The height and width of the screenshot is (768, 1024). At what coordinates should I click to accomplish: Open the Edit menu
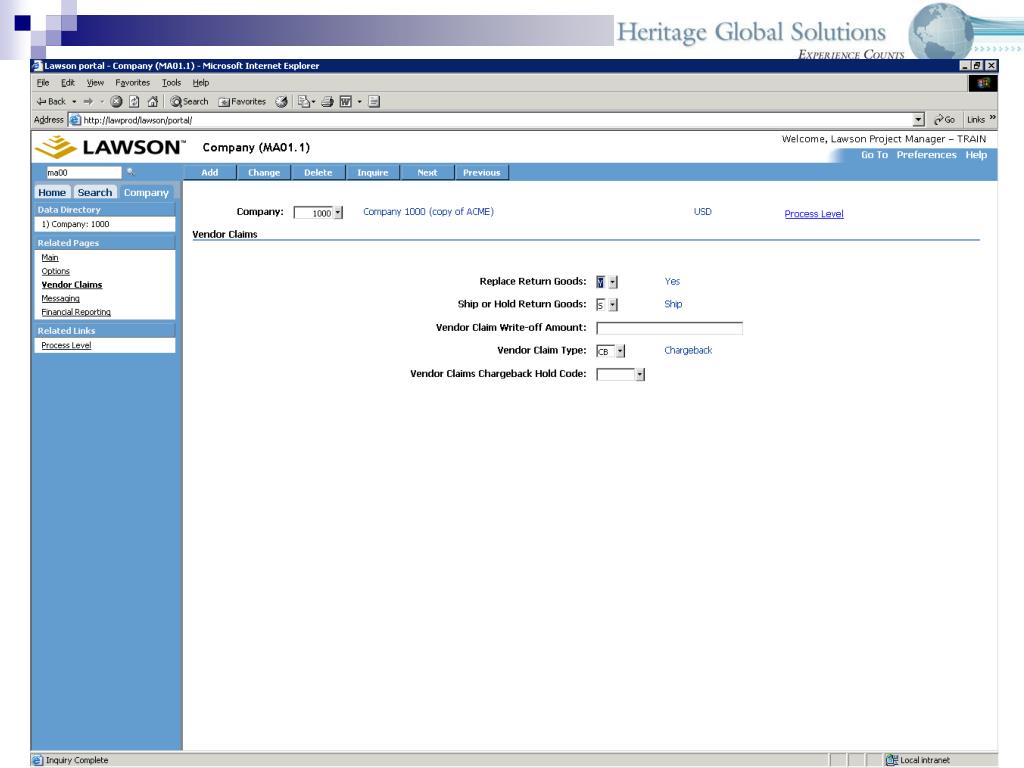pos(68,83)
